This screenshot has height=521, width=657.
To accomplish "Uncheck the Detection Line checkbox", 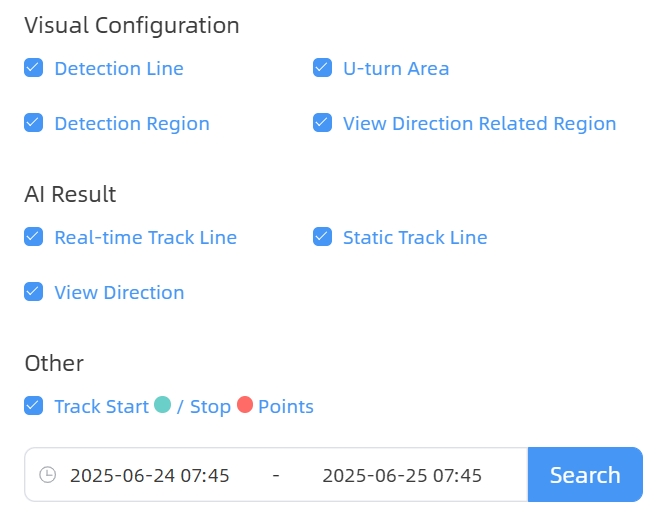I will (x=33, y=68).
